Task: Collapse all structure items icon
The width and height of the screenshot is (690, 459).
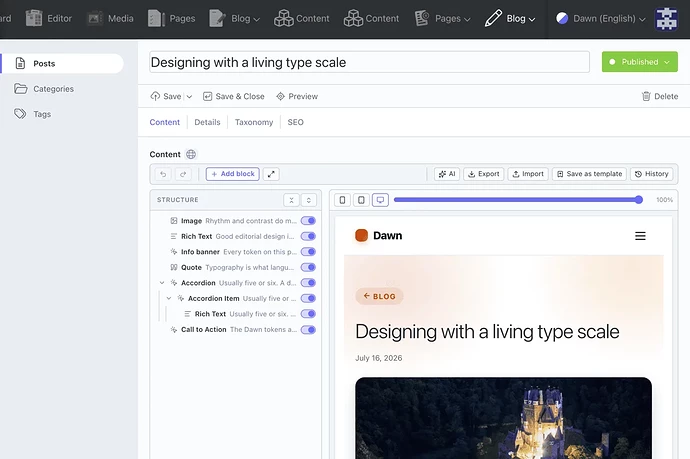Action: (291, 200)
